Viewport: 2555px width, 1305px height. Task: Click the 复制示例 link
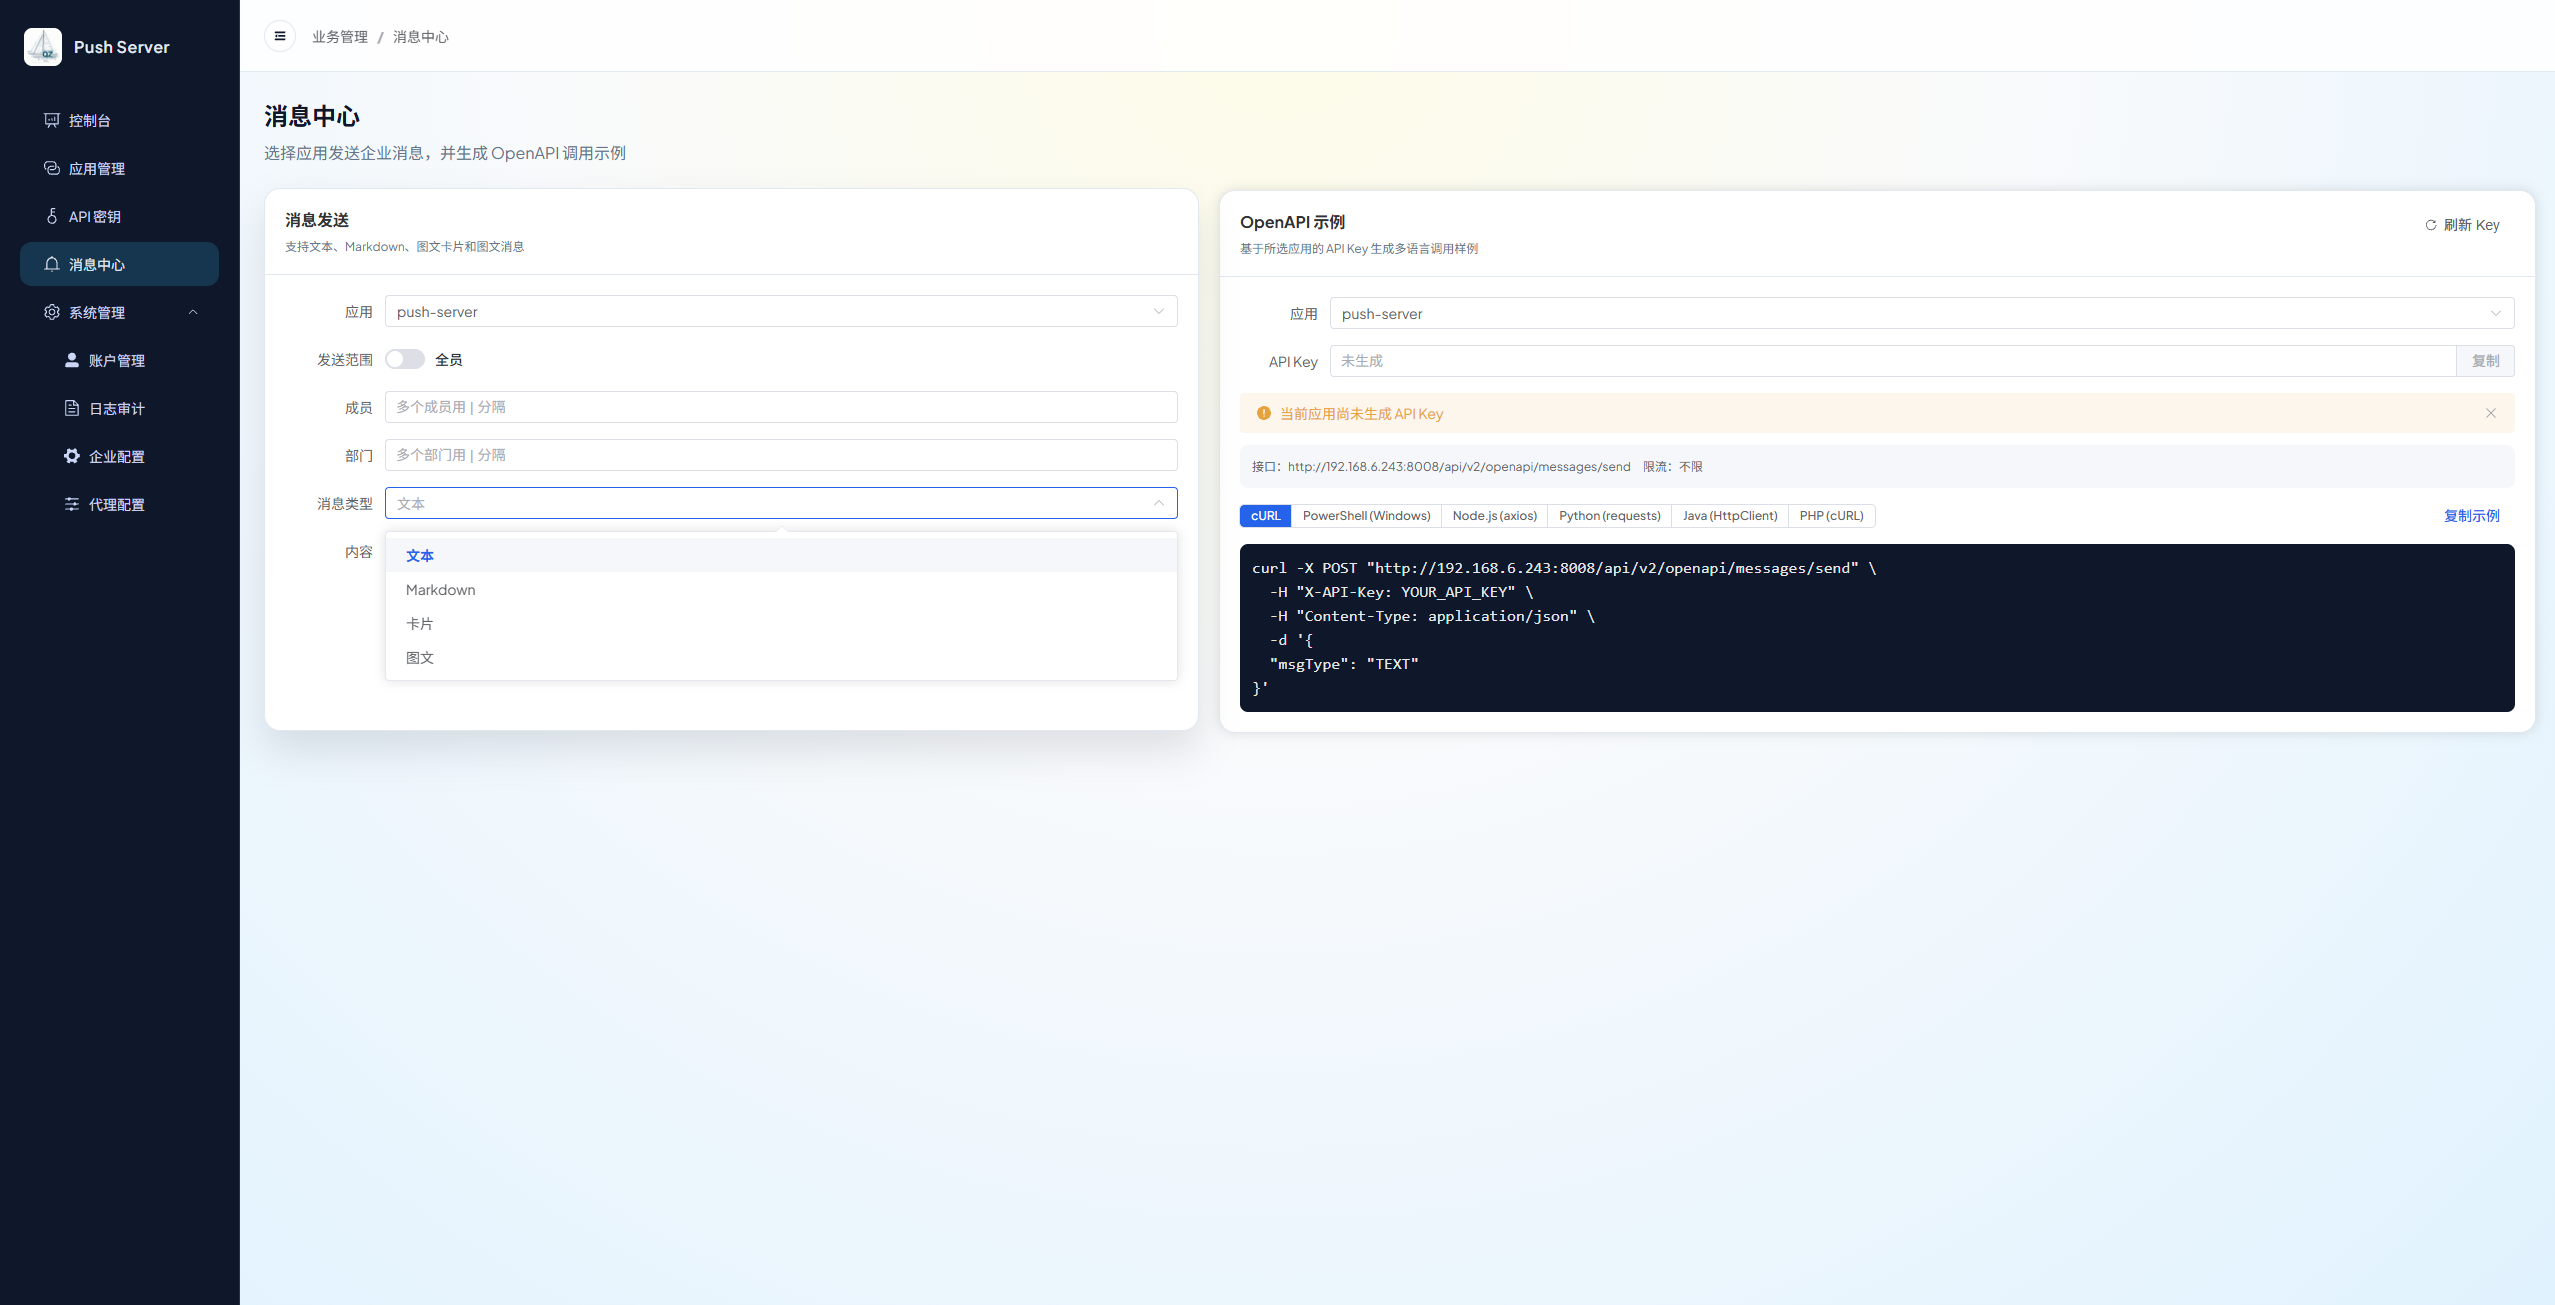tap(2471, 516)
